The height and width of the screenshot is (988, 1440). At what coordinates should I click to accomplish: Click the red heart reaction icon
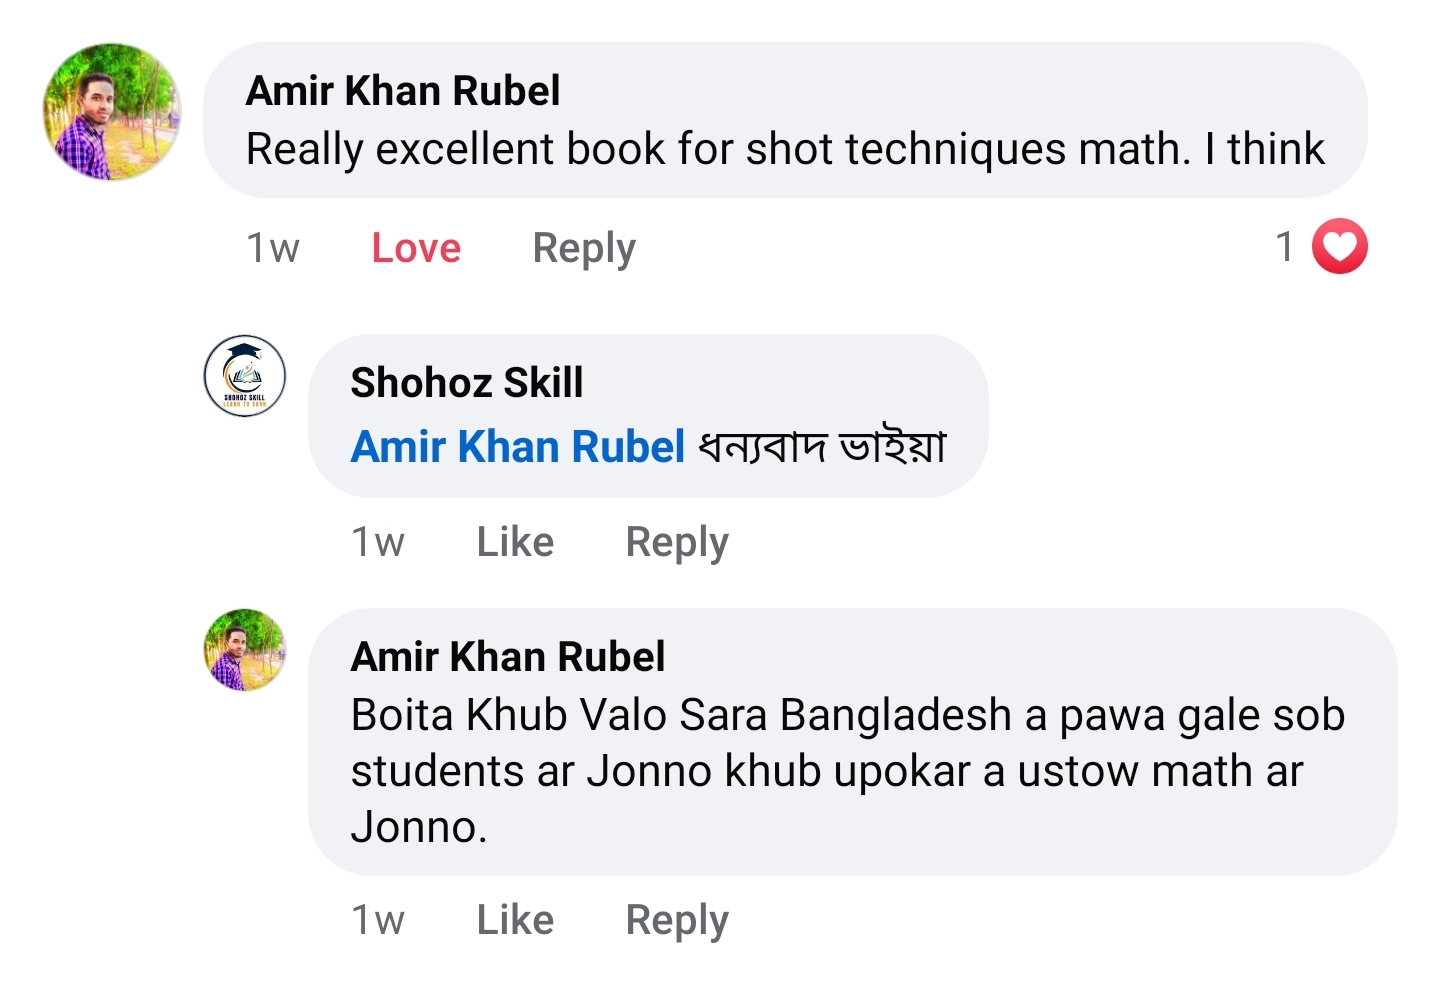tap(1339, 246)
